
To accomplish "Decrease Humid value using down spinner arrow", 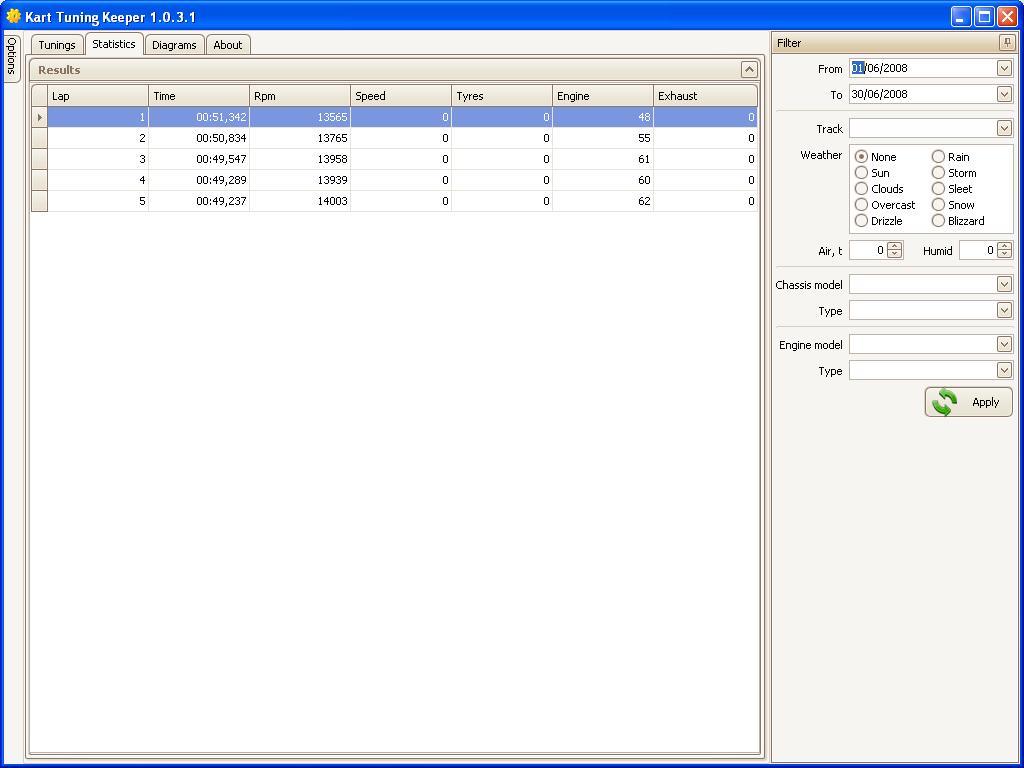I will 1004,255.
